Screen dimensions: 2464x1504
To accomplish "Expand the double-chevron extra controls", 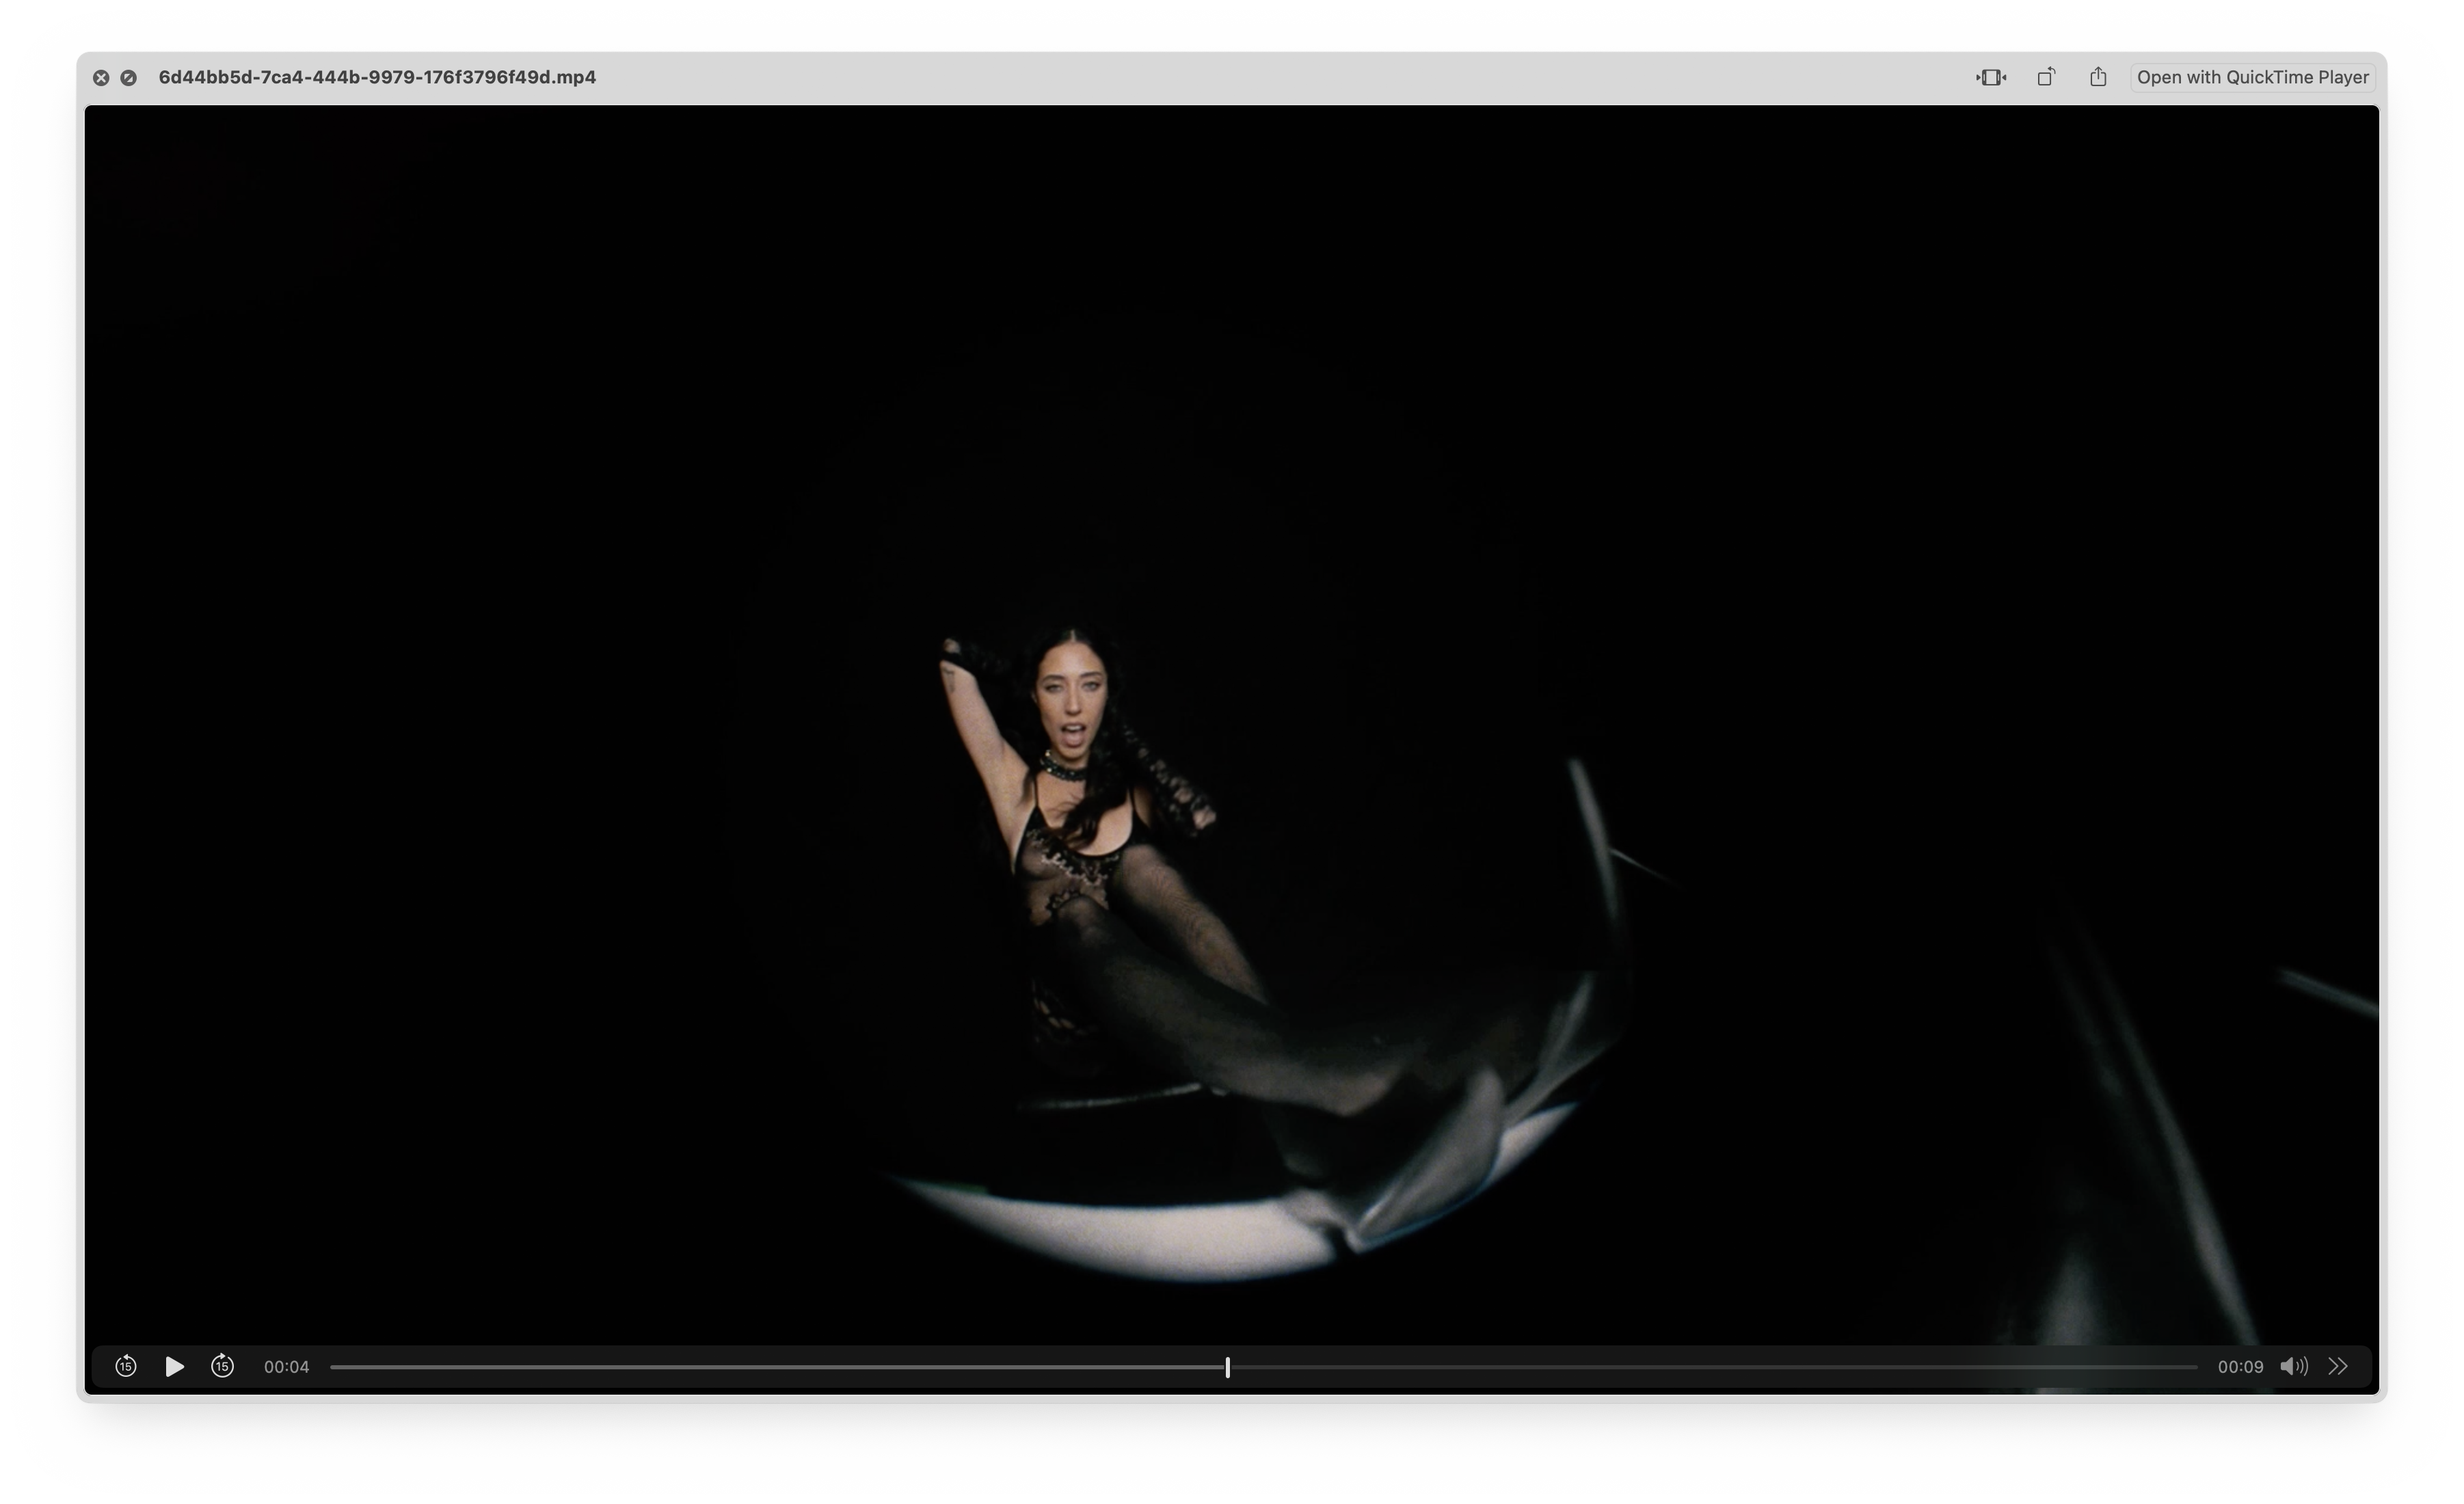I will click(2337, 1366).
